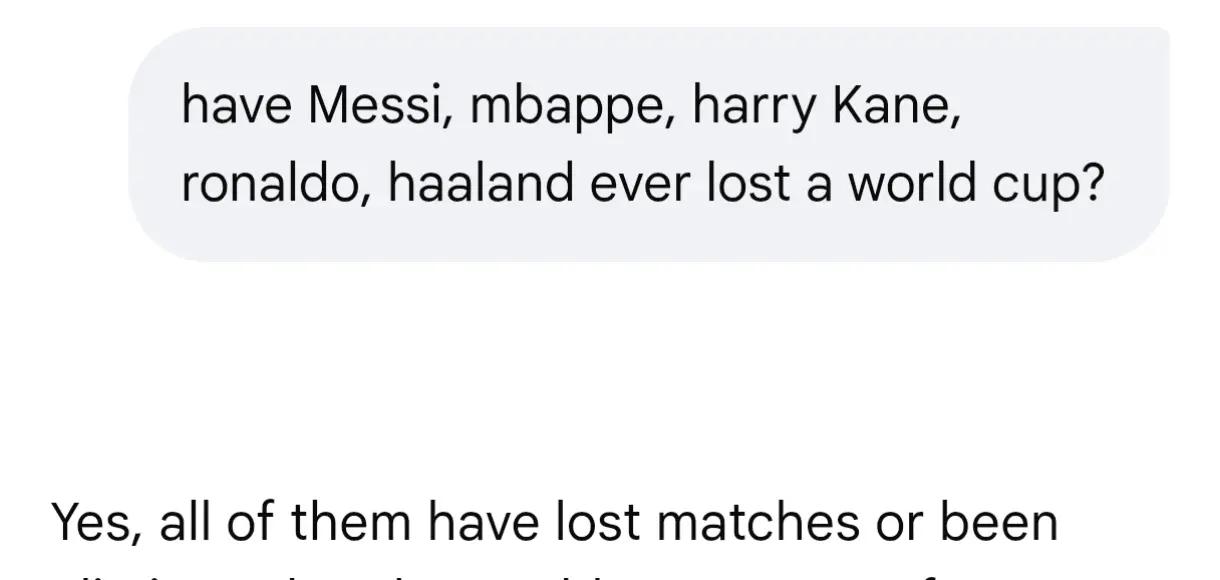Select the word Messi in the message

tap(375, 105)
